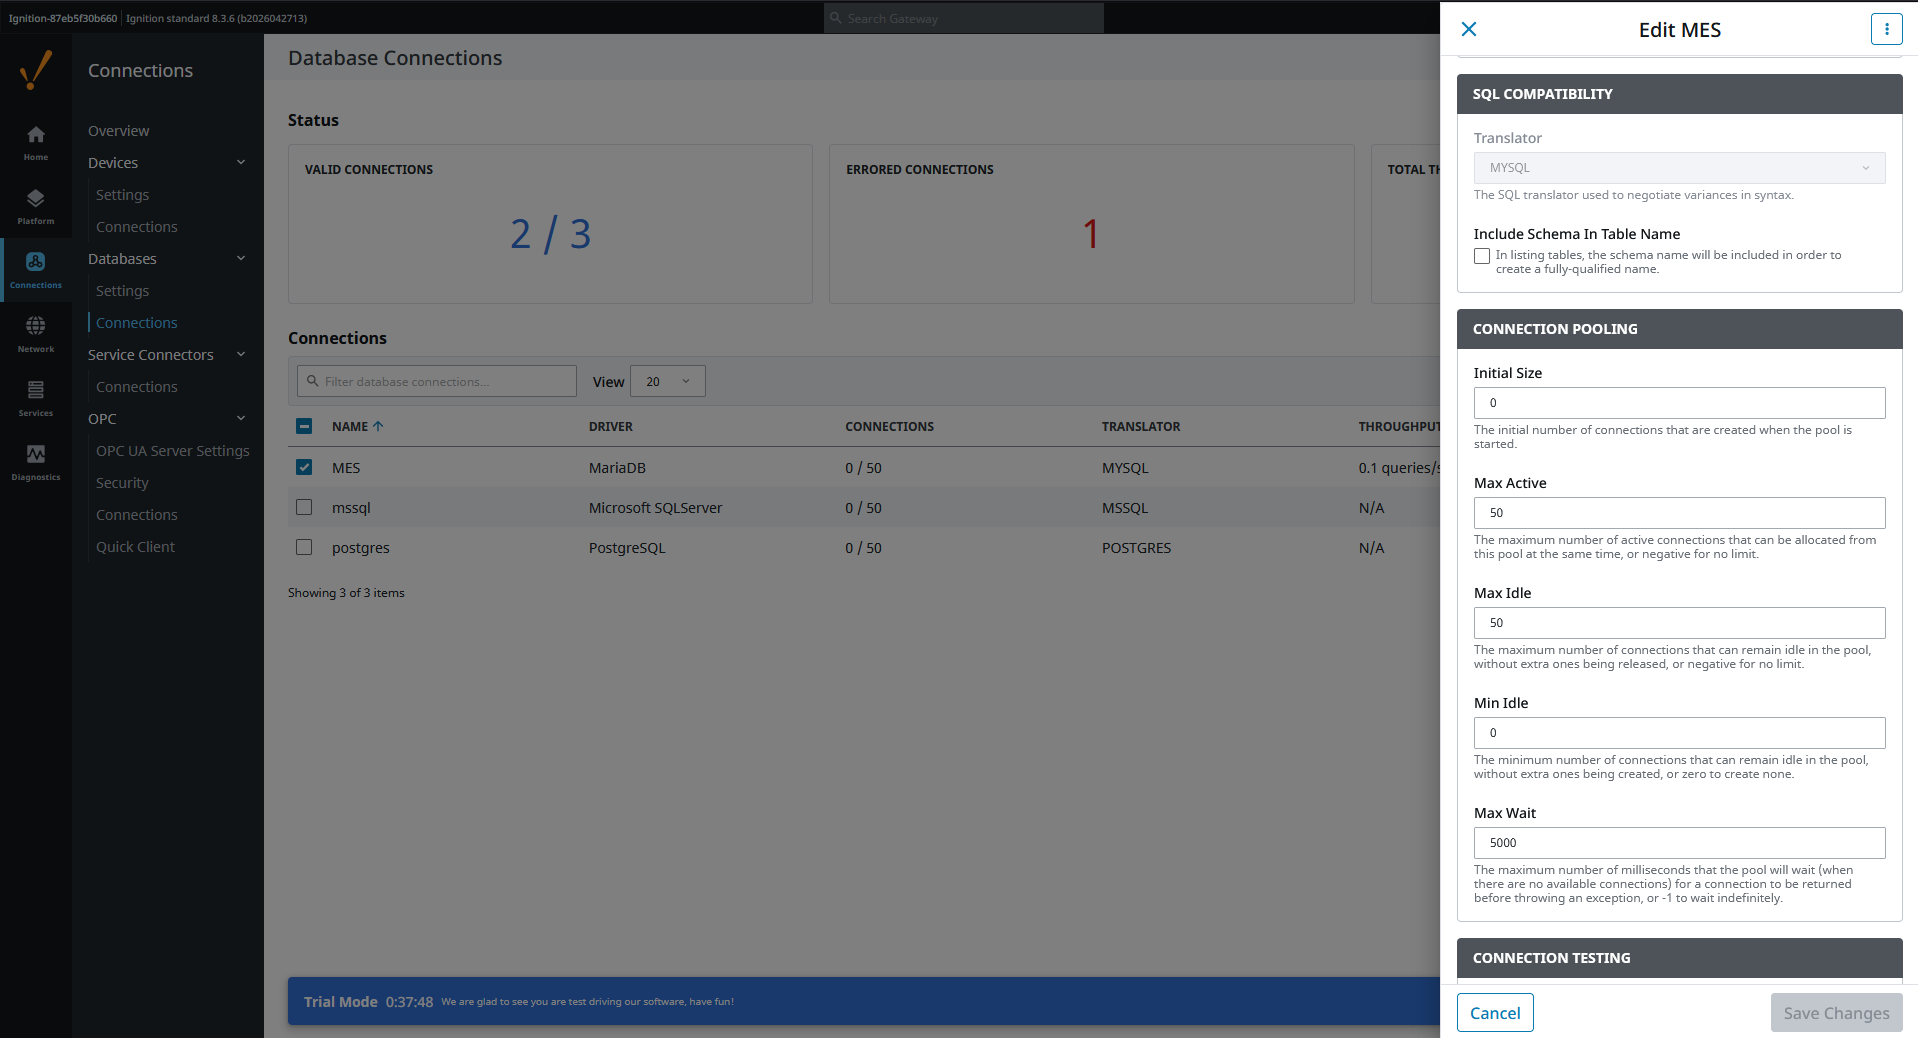Viewport: 1918px width, 1038px height.
Task: Open the Home section icon
Action: coord(36,143)
